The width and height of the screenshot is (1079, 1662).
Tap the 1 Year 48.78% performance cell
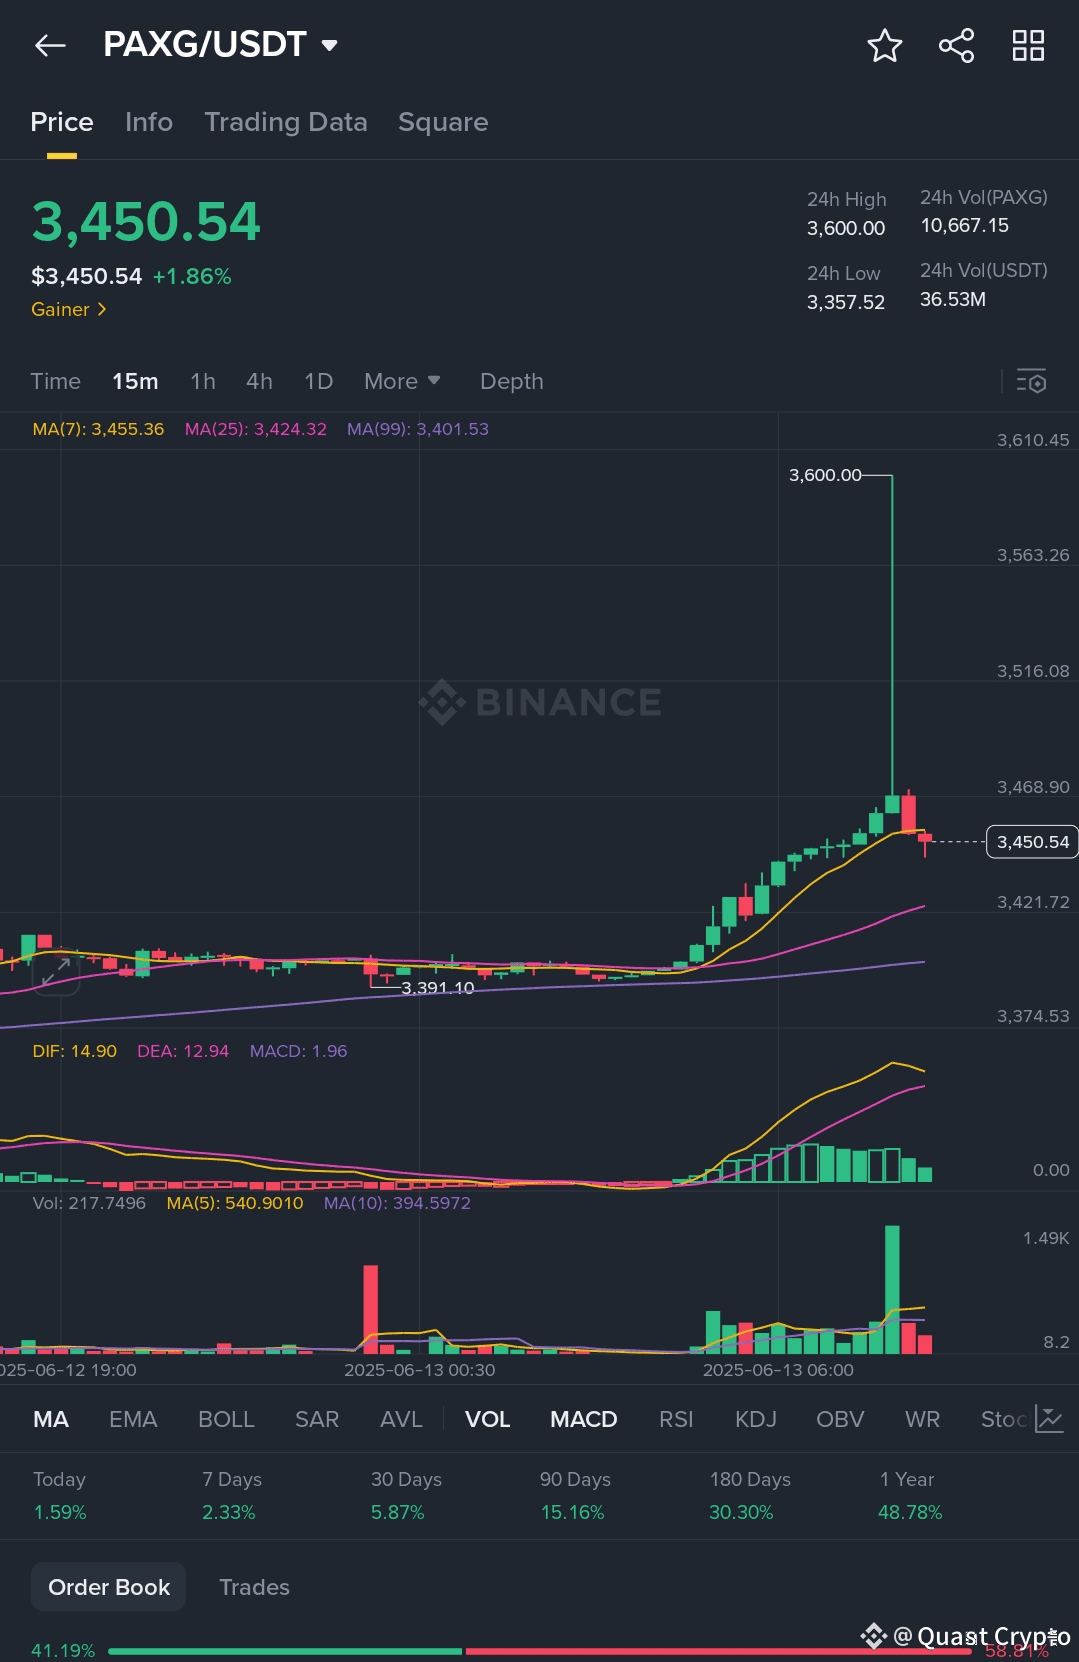[x=910, y=1495]
